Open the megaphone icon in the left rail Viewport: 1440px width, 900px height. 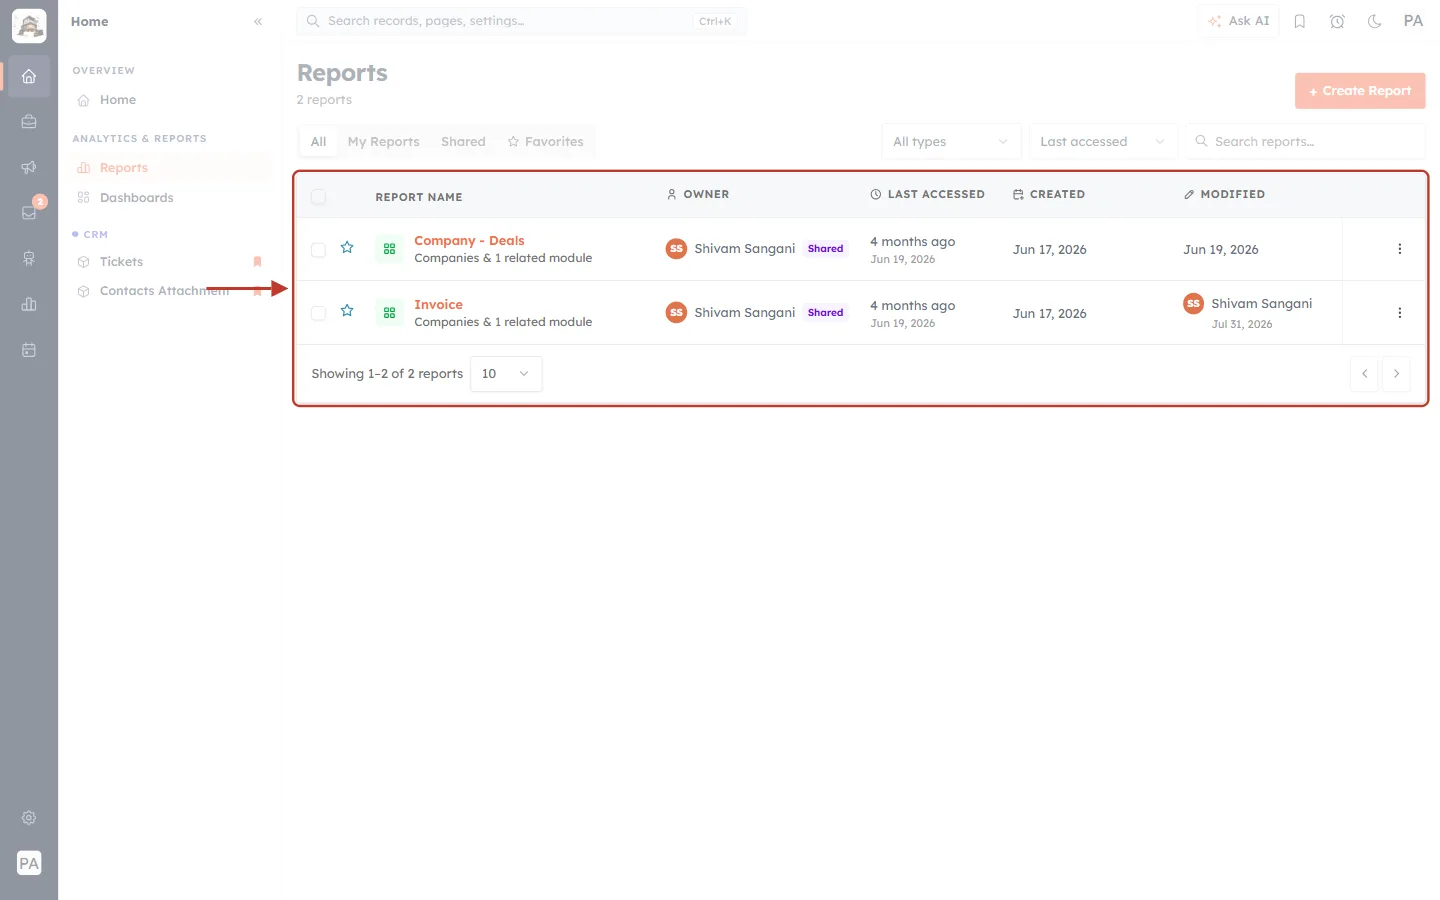point(29,167)
